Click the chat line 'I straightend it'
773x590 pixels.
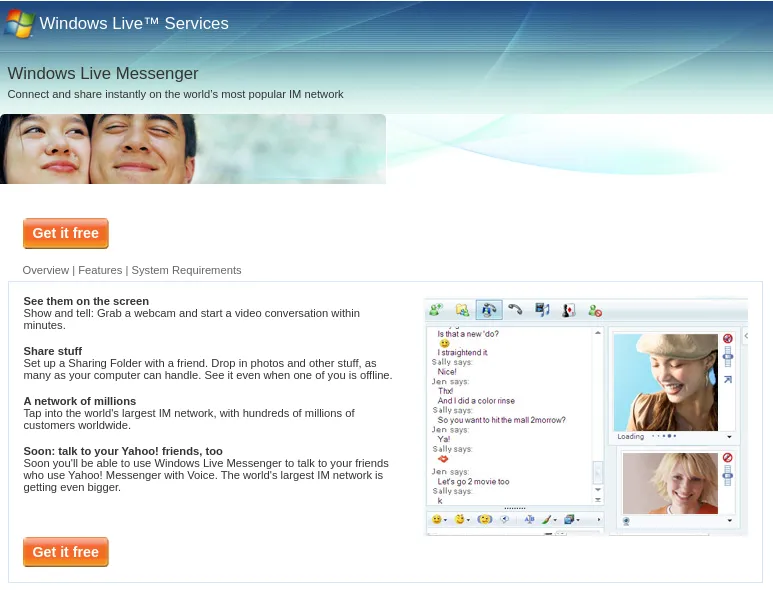tap(462, 352)
